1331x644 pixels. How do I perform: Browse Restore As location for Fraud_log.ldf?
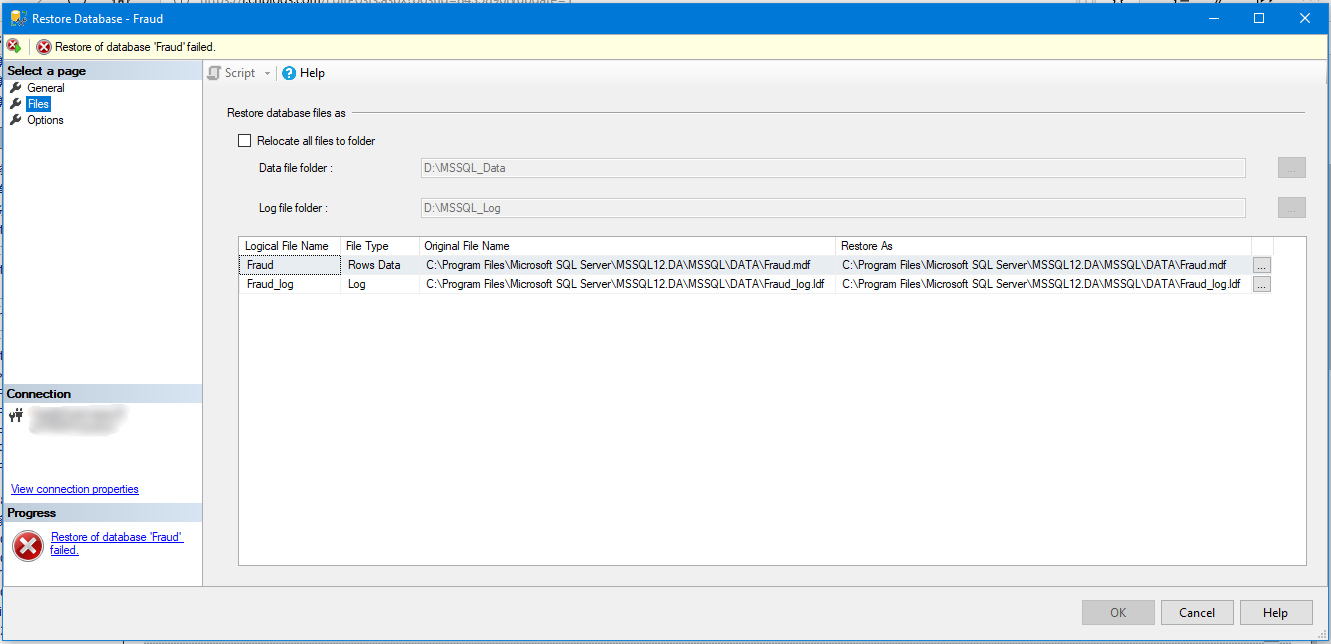1262,284
